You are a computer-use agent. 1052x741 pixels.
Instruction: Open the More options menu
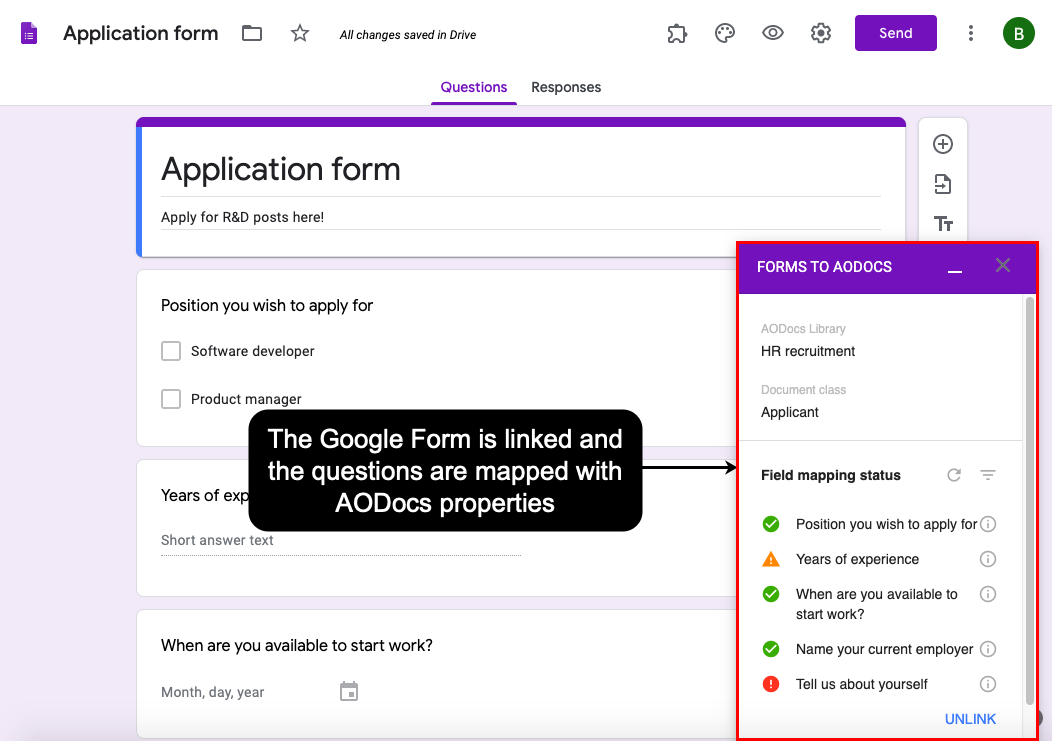970,33
